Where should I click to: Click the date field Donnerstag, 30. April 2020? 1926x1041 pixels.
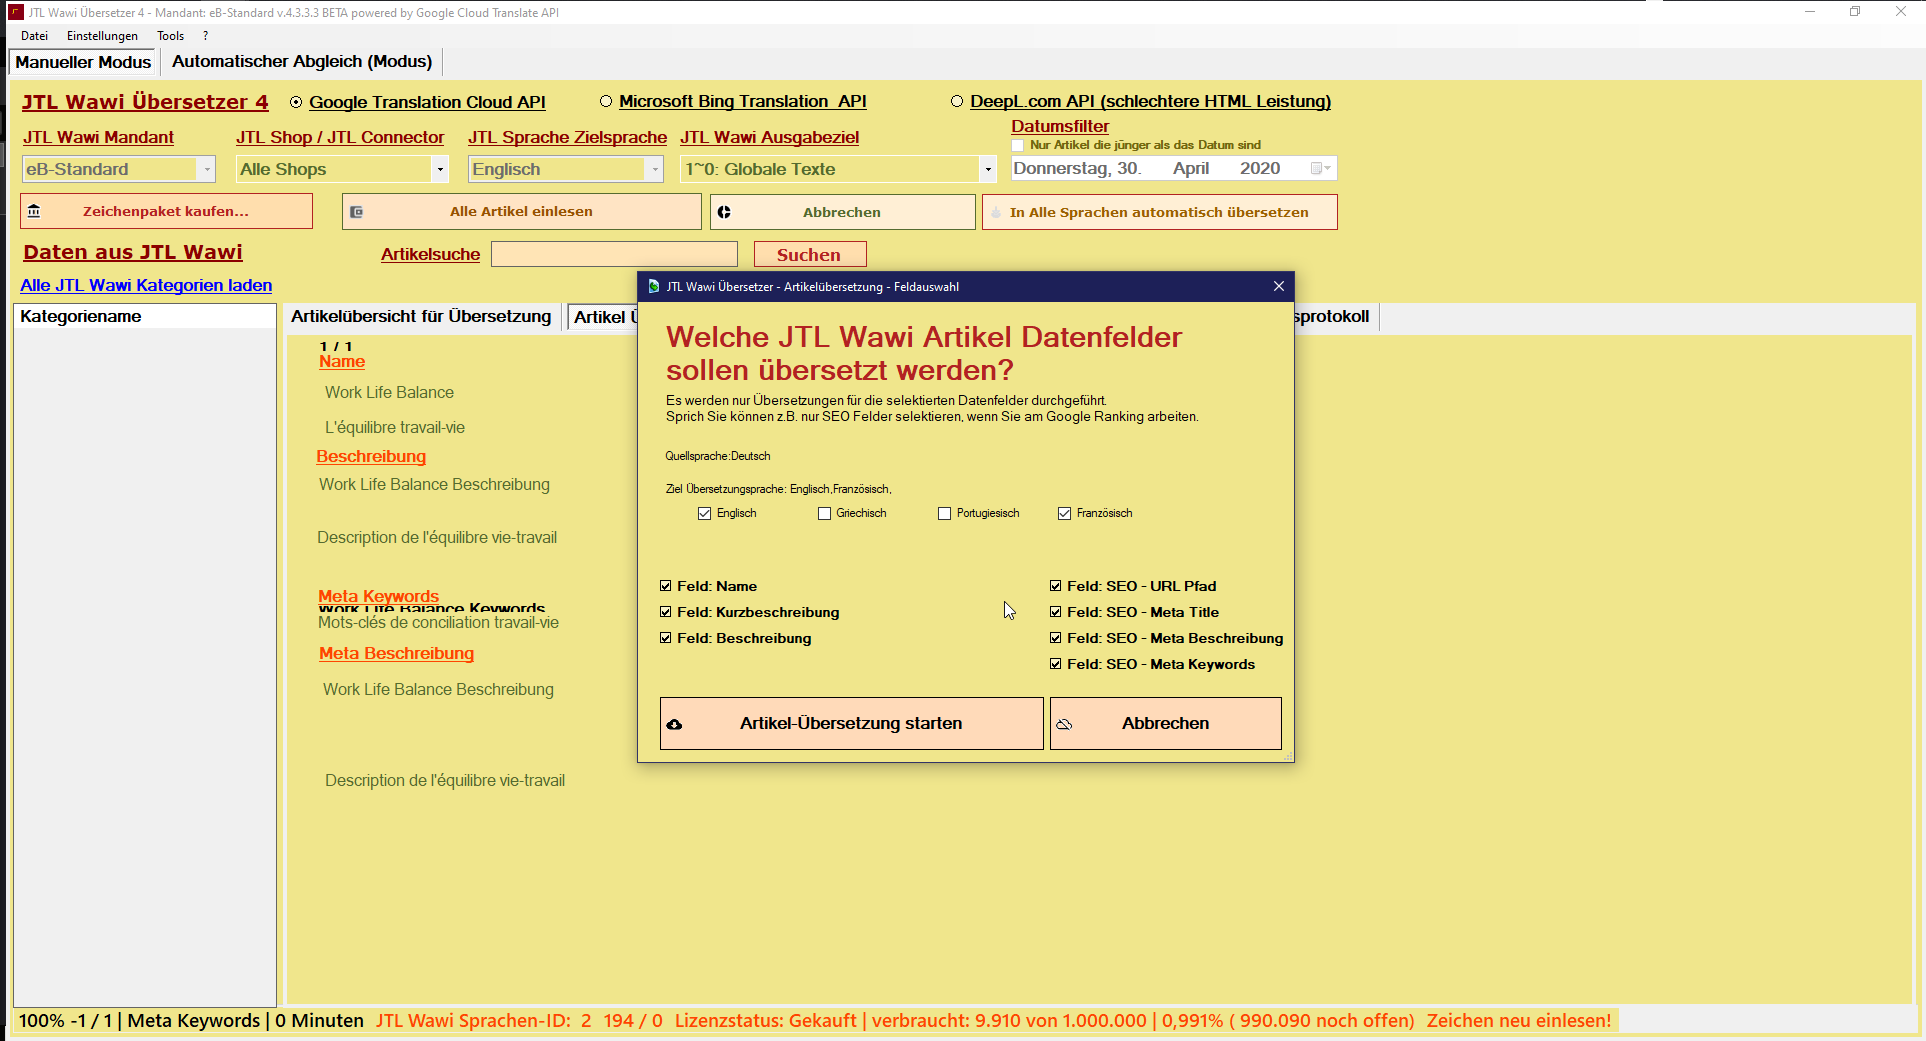1173,168
